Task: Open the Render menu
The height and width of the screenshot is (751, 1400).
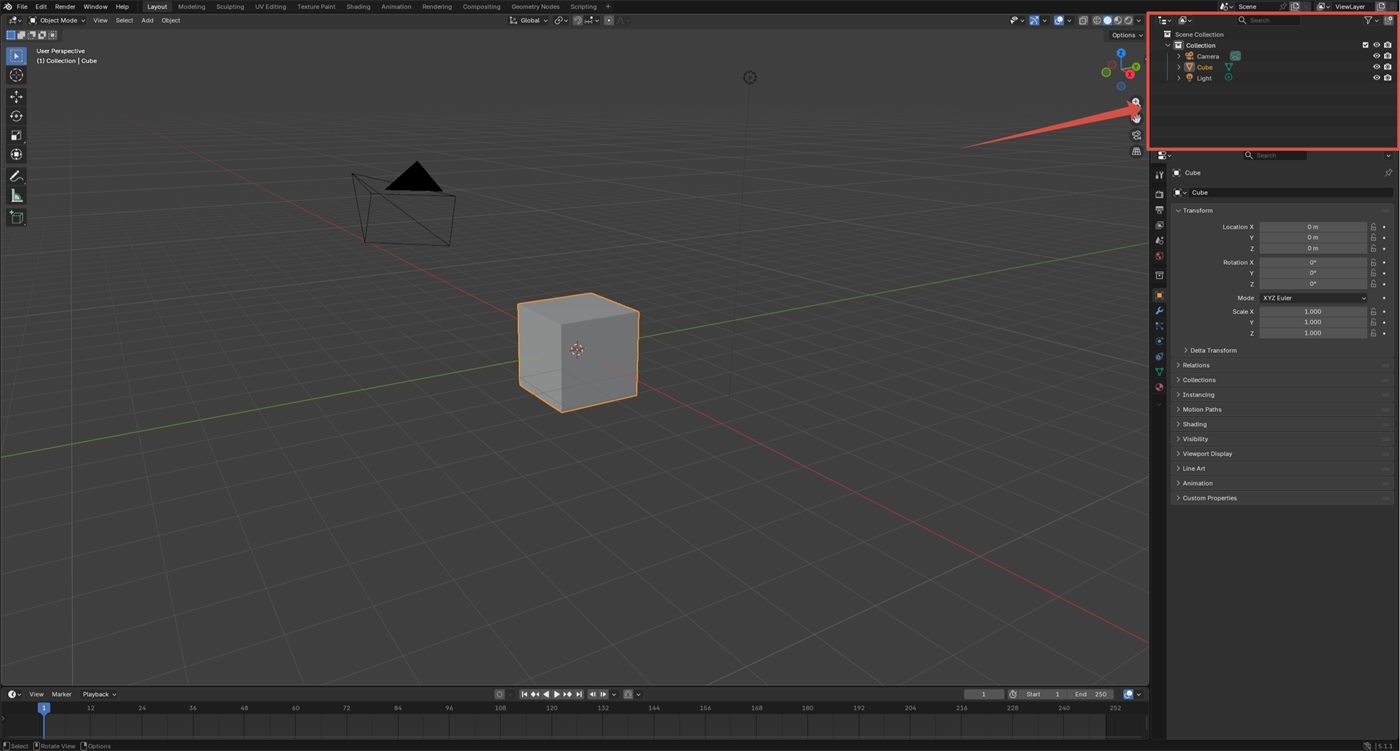Action: [65, 6]
